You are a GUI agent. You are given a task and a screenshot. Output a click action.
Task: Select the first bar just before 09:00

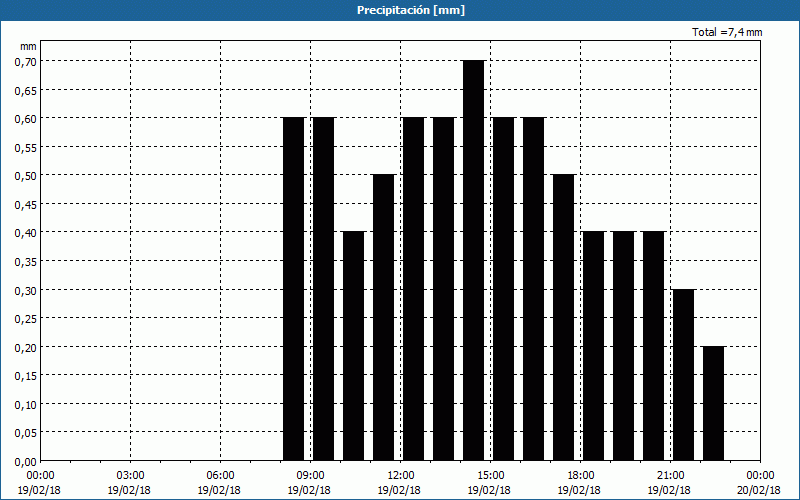pos(293,289)
